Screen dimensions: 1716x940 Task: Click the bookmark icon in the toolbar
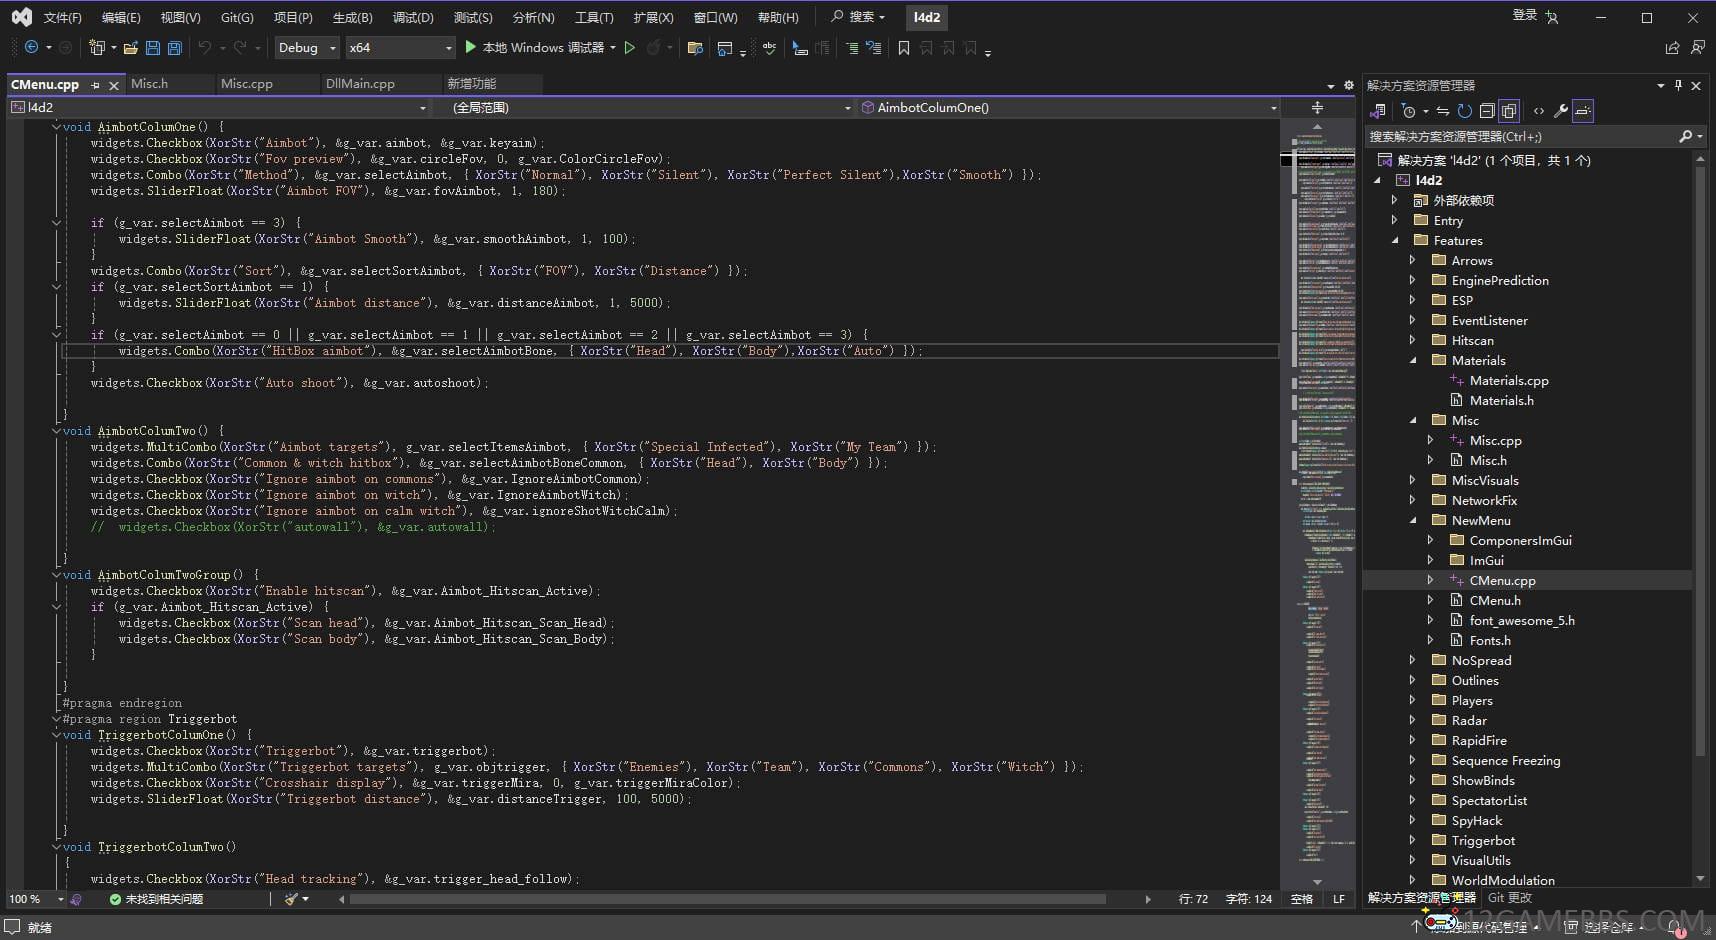904,48
